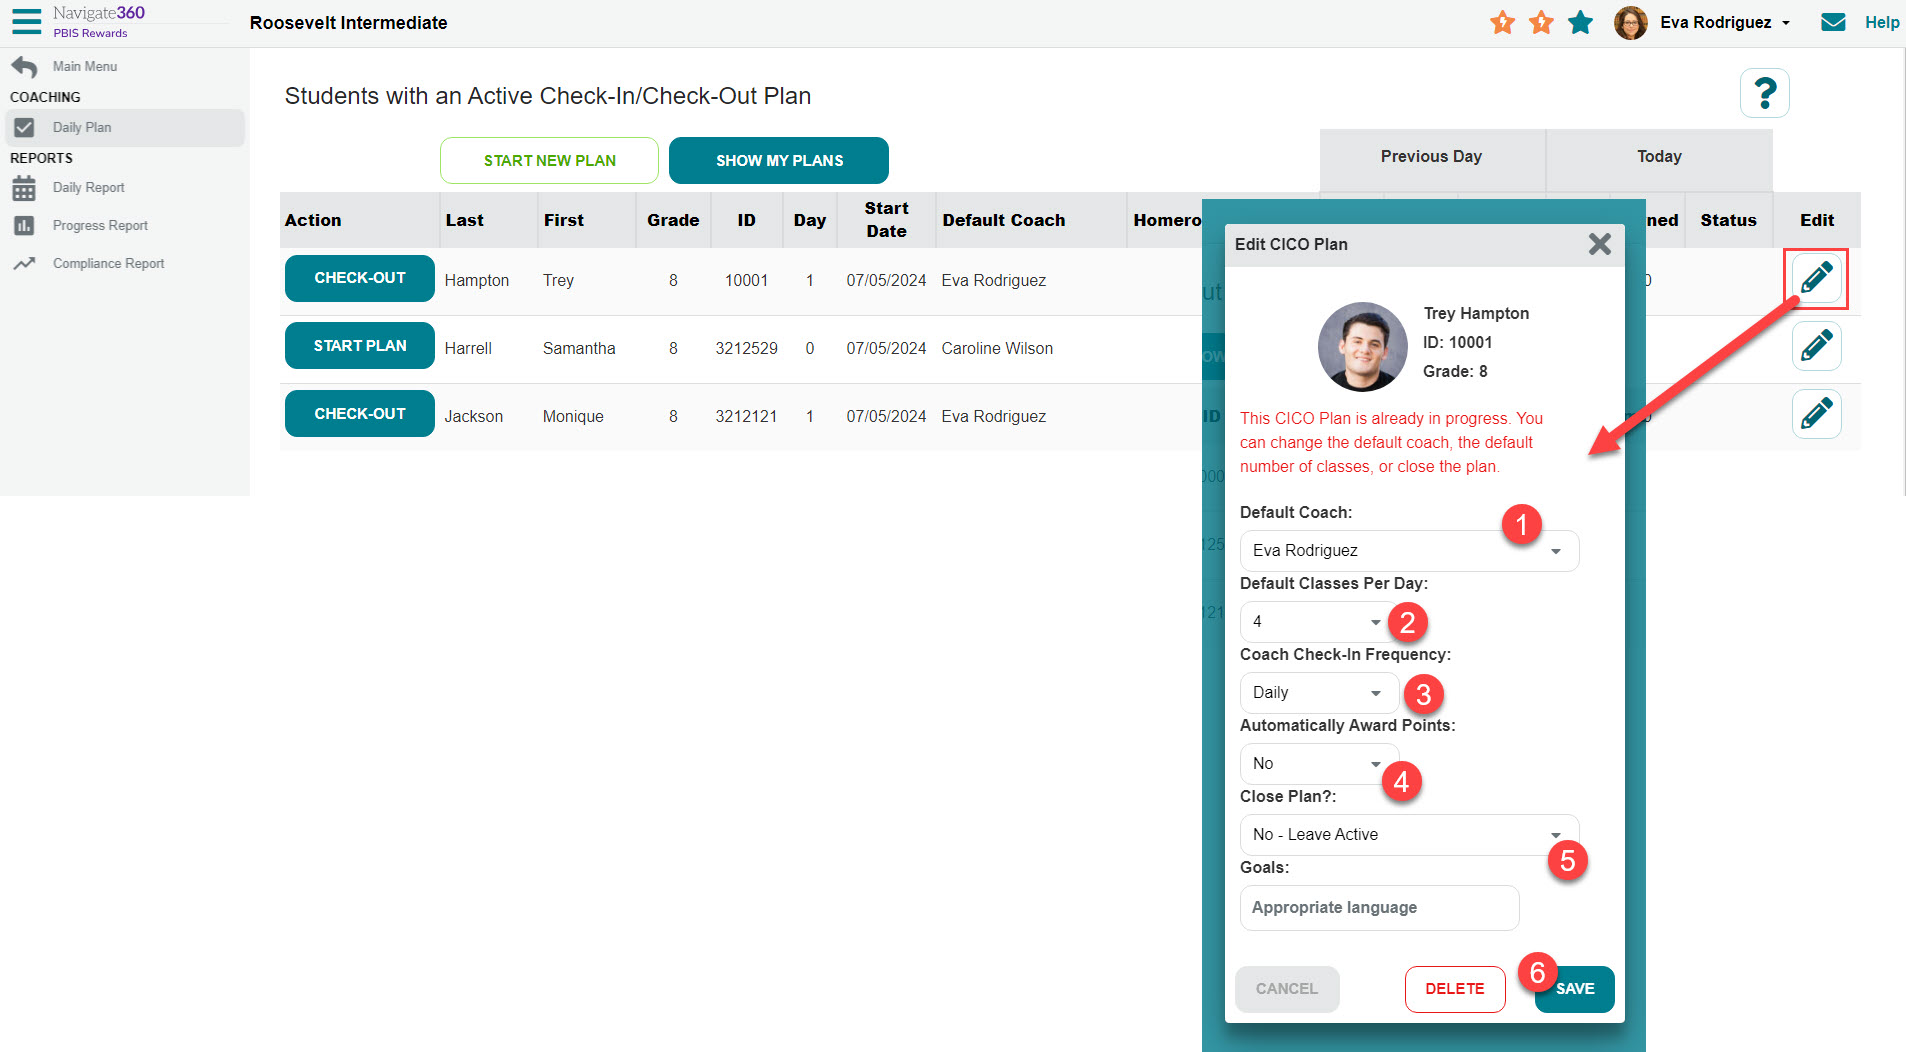Open the Daily Report

pyautogui.click(x=89, y=187)
